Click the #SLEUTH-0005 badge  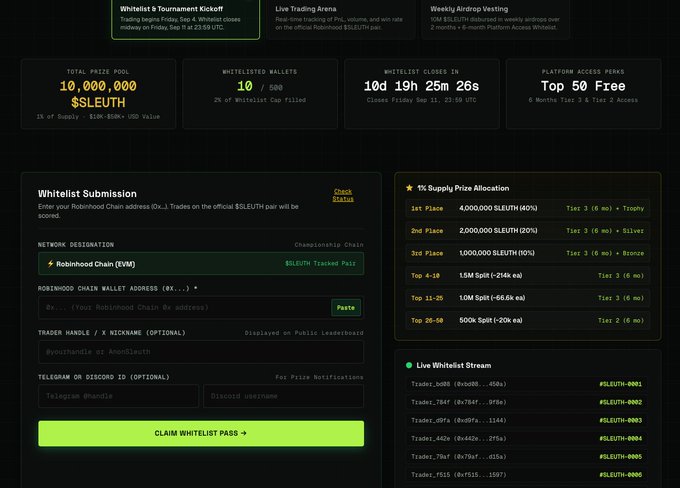(621, 457)
